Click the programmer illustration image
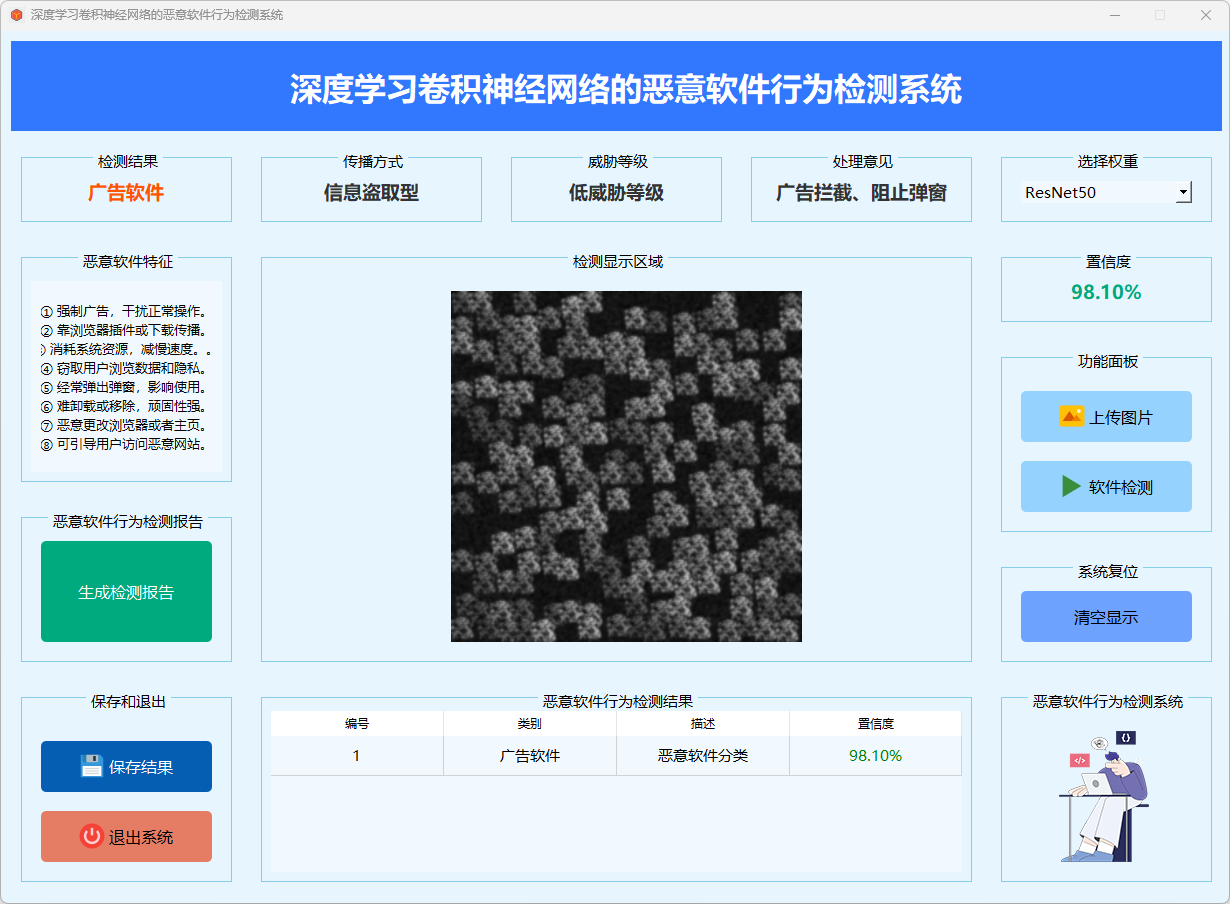This screenshot has width=1230, height=904. click(1106, 796)
